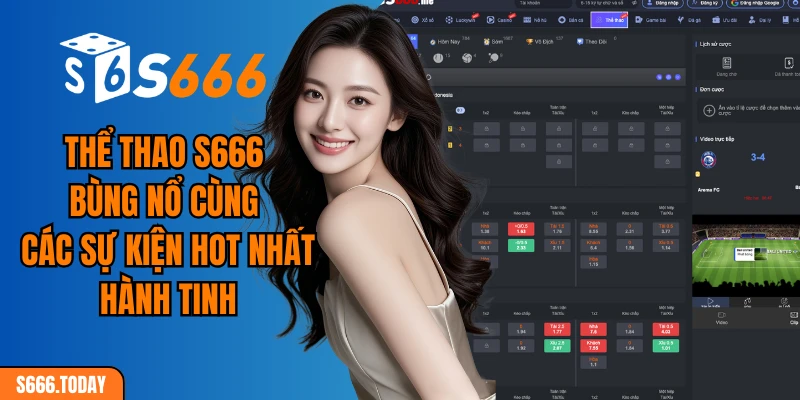The height and width of the screenshot is (400, 800).
Task: Click the team badge in Video trực tiếp
Action: (x=708, y=160)
